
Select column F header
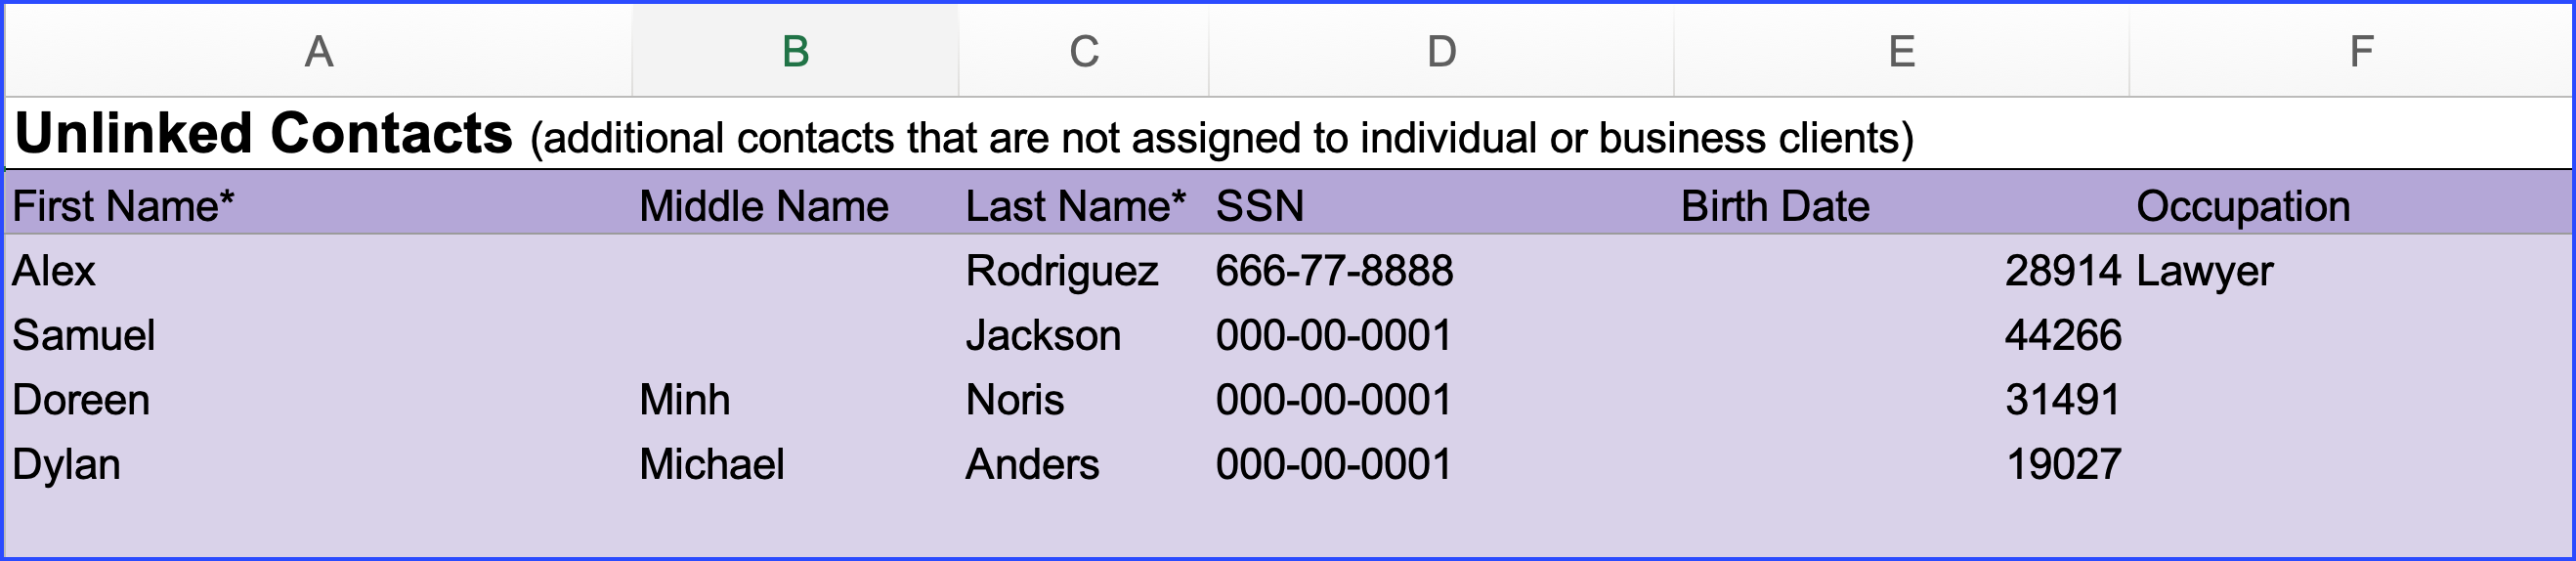2360,51
